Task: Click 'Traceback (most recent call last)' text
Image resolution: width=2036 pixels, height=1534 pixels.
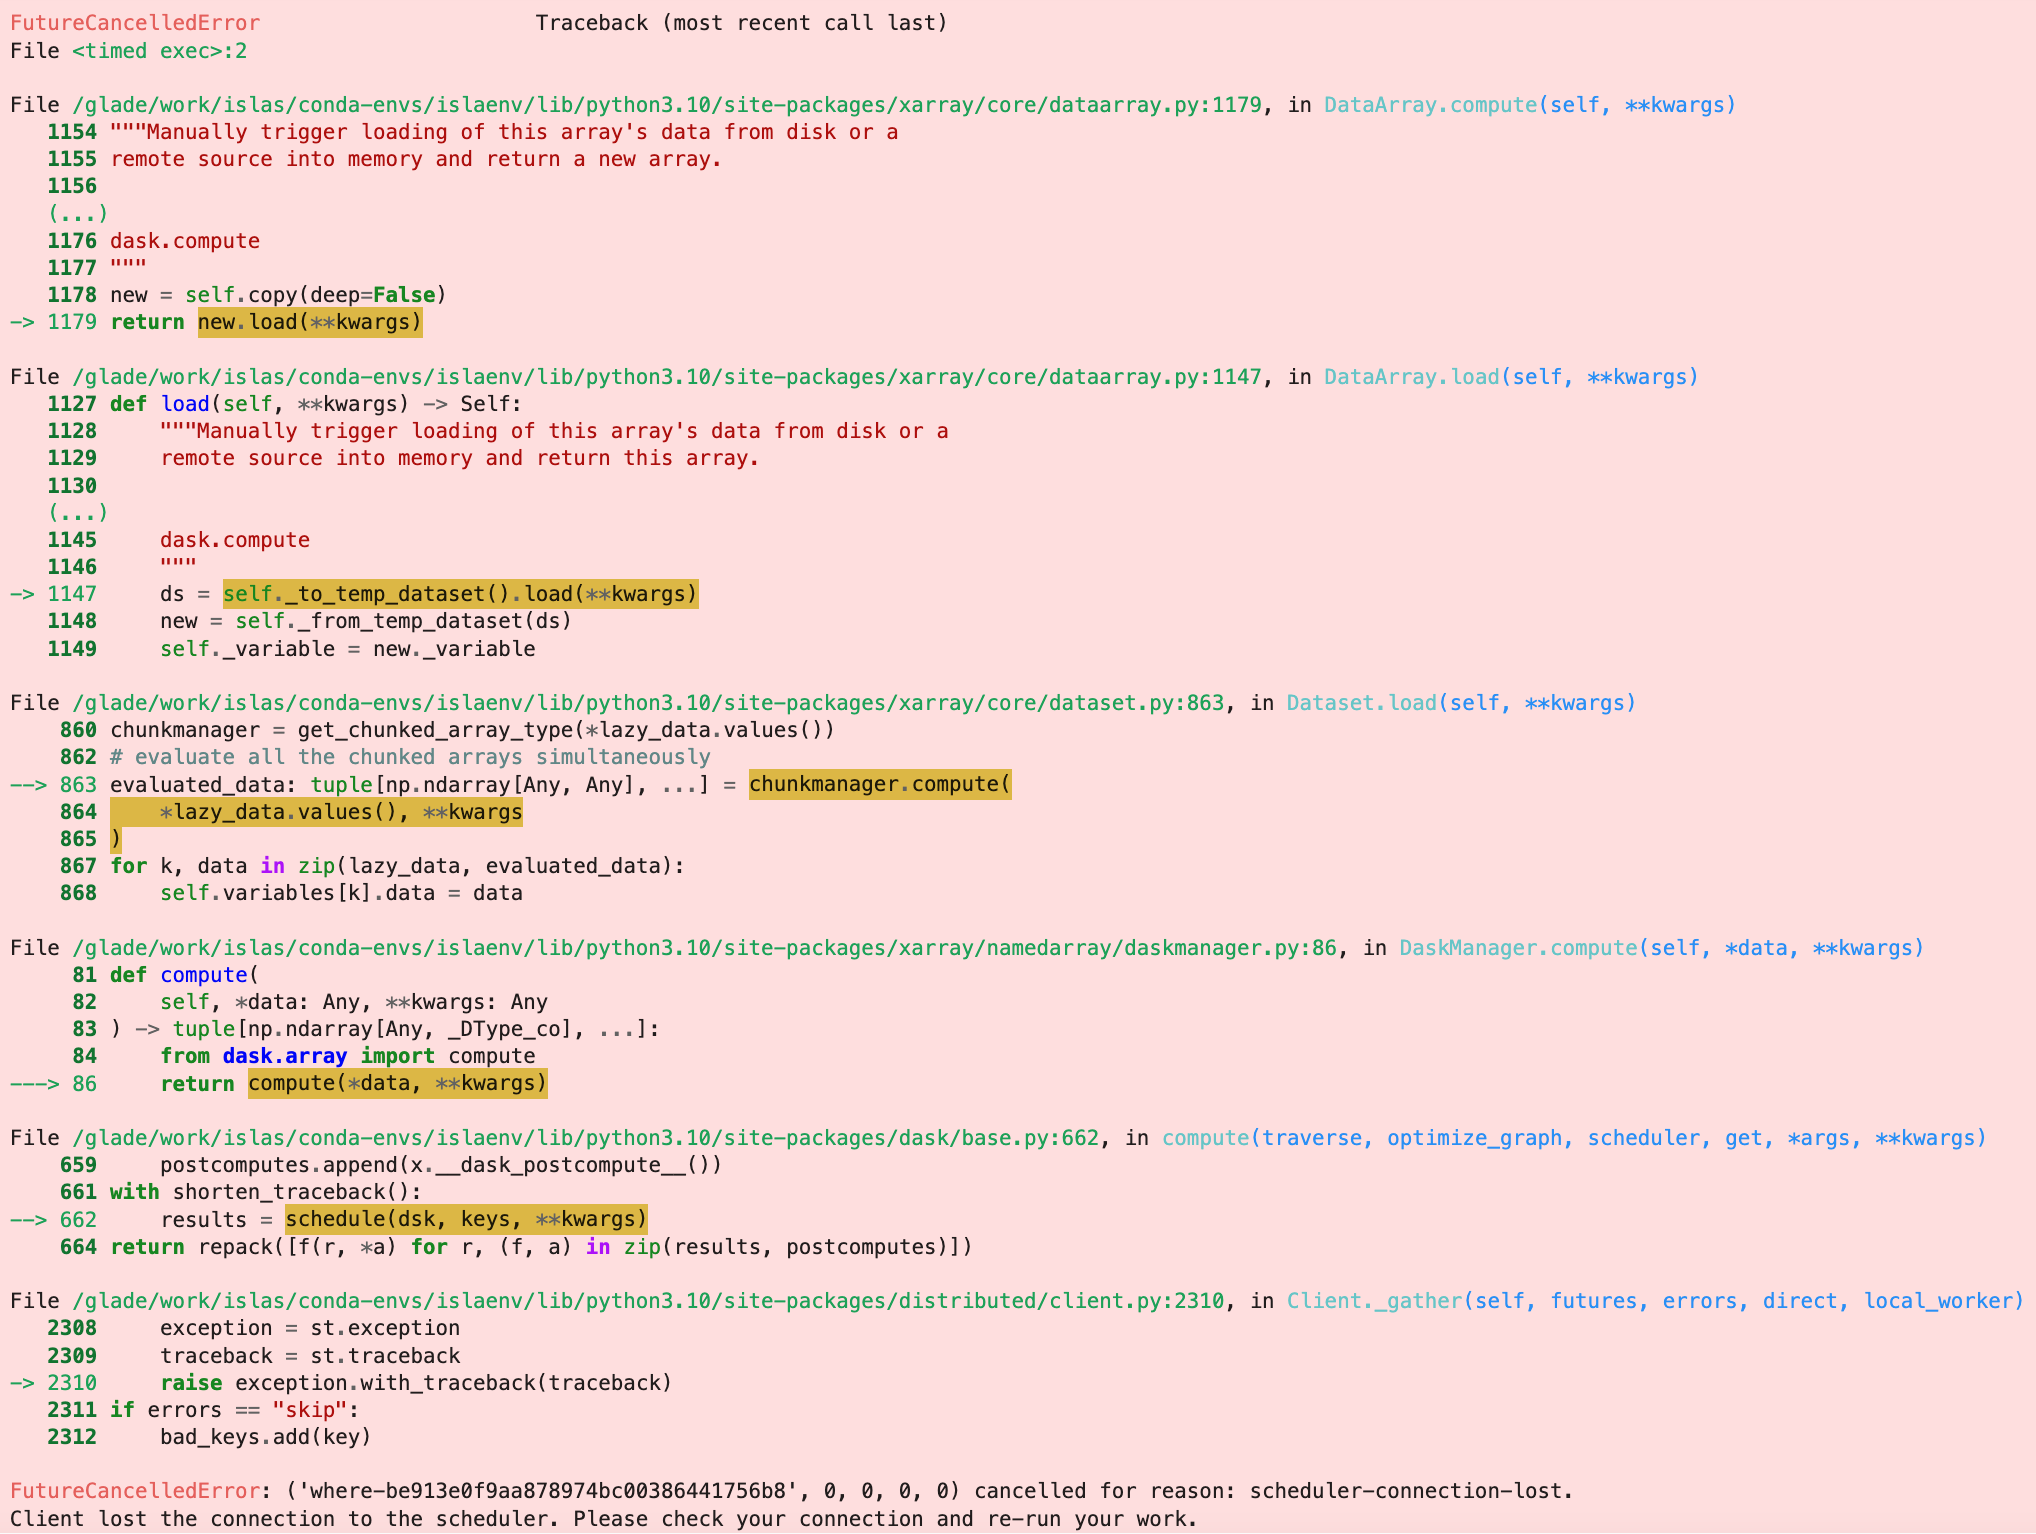Action: click(x=741, y=23)
